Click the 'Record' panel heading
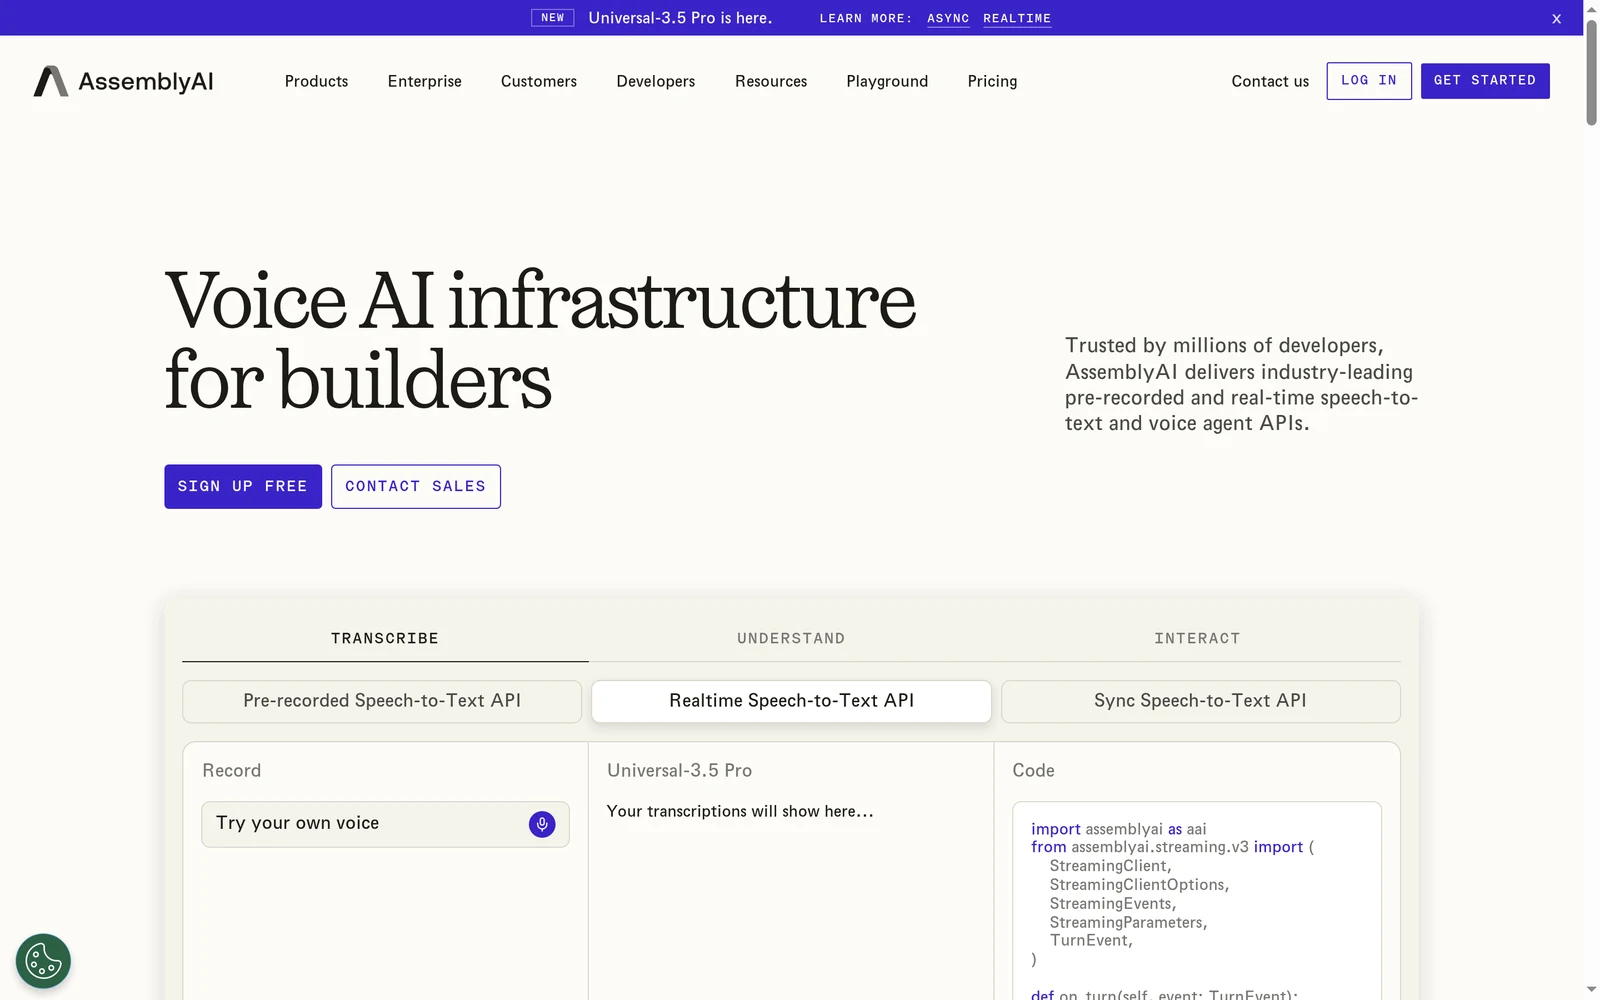The height and width of the screenshot is (1000, 1600). click(232, 770)
